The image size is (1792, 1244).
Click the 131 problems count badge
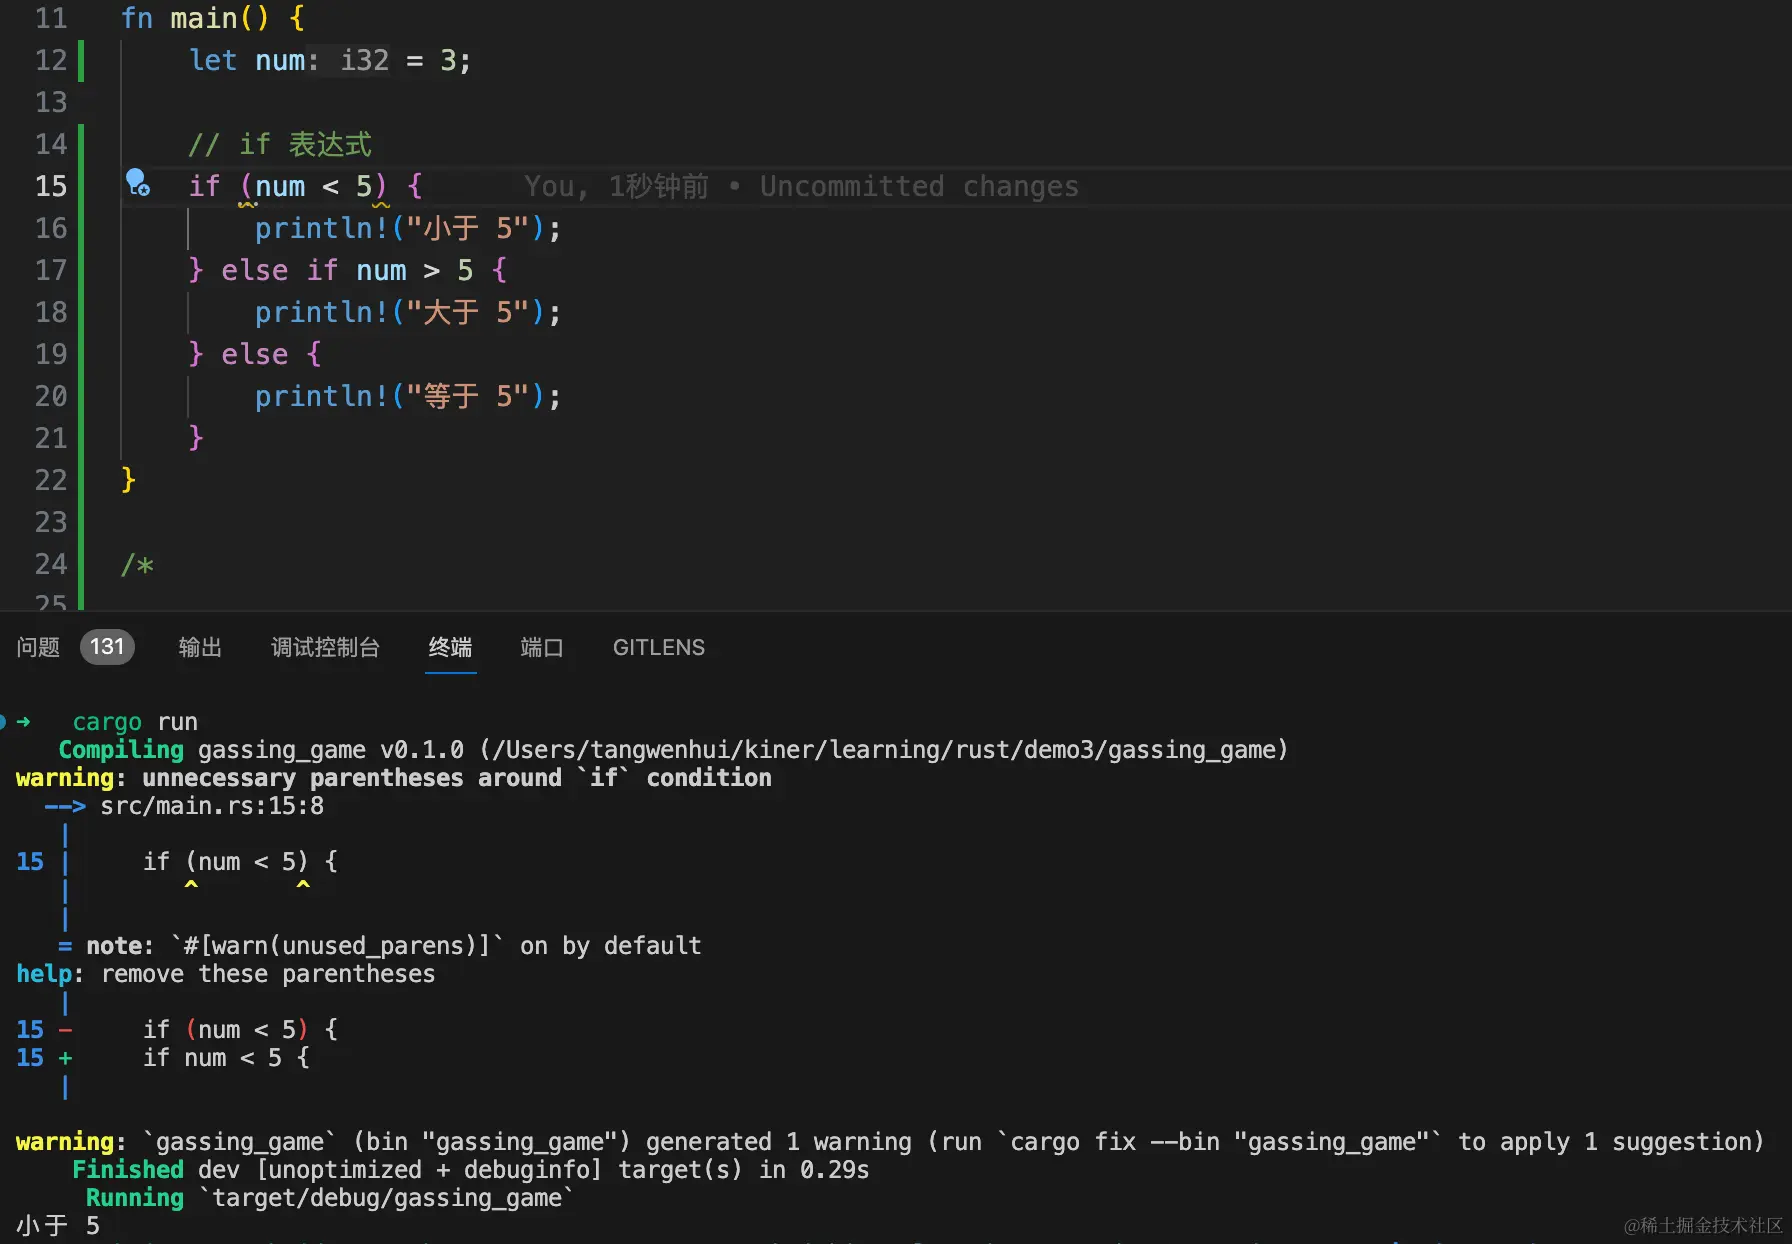(107, 647)
